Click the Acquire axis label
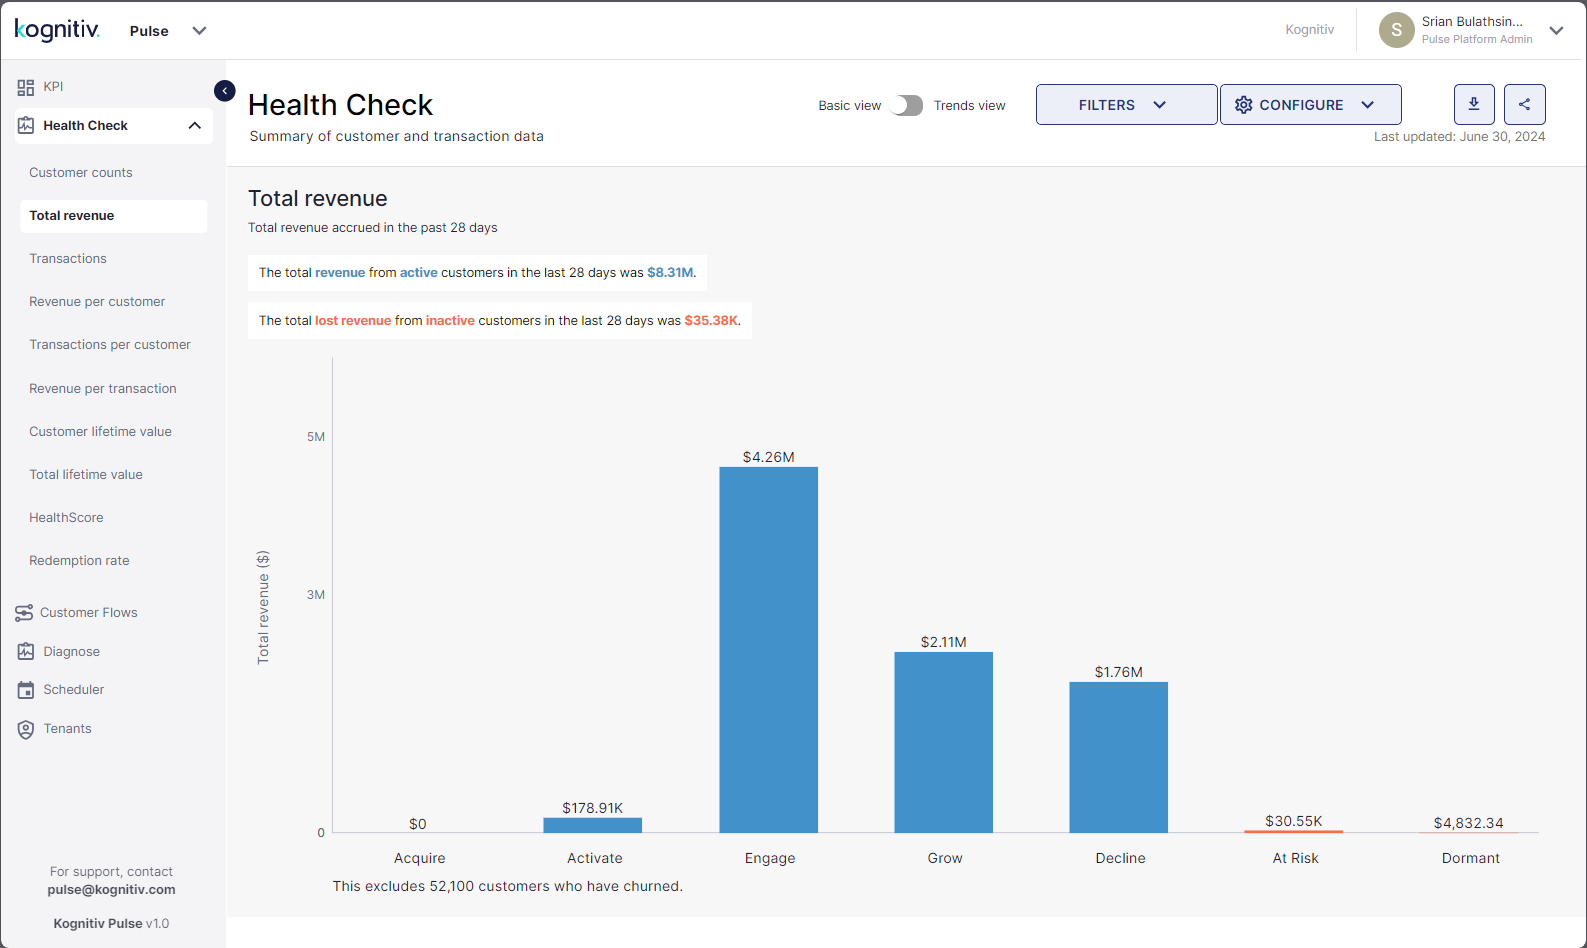 coord(420,859)
